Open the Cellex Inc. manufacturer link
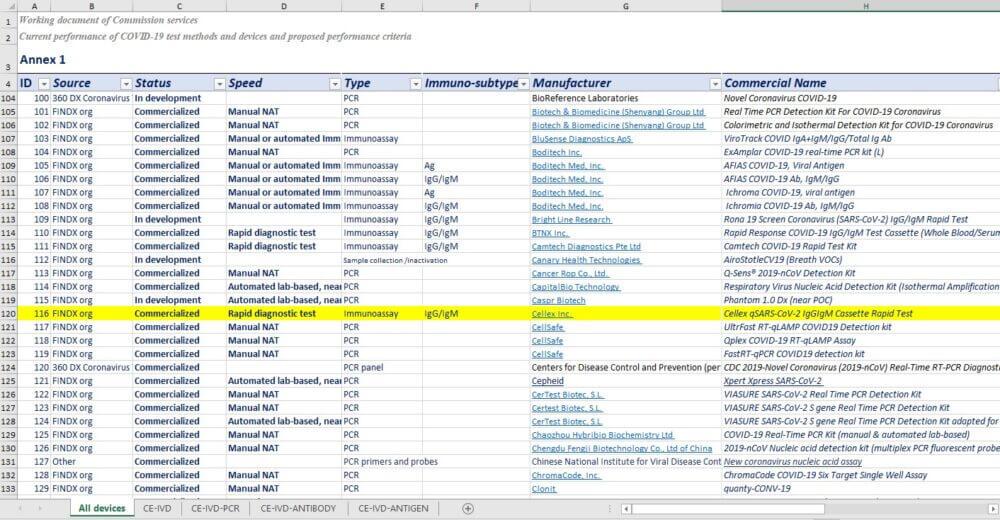This screenshot has width=1000, height=520. pyautogui.click(x=551, y=314)
